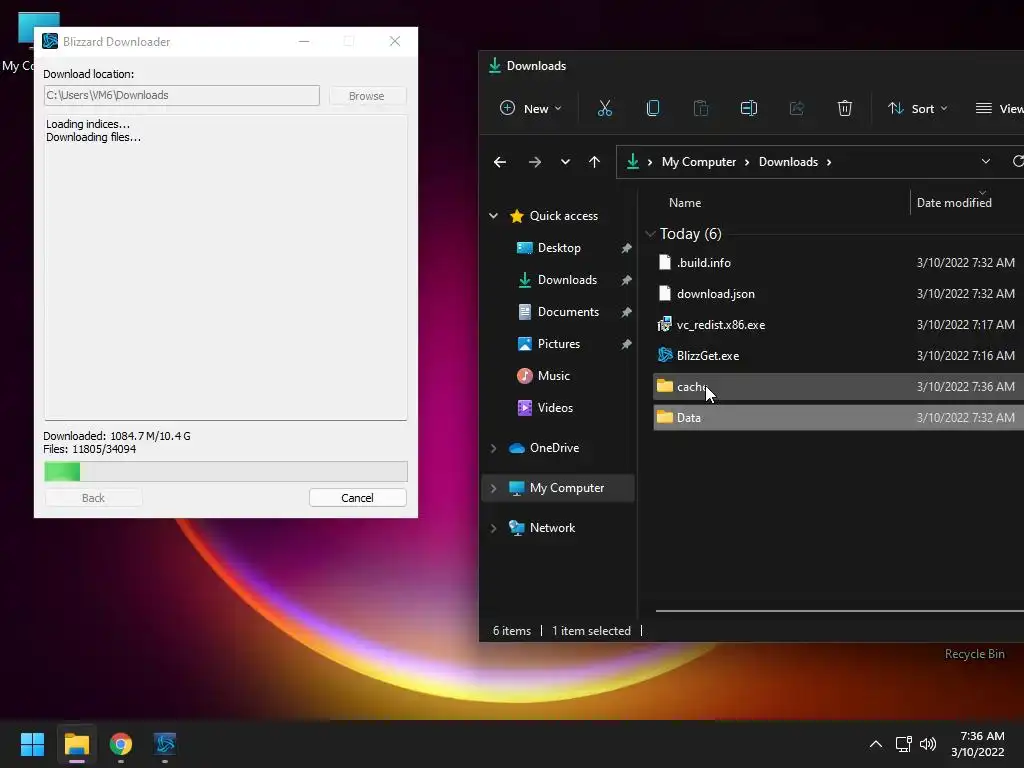Click the "3/10/2022 7:36 AM" date of cache
This screenshot has height=768, width=1024.
(965, 387)
